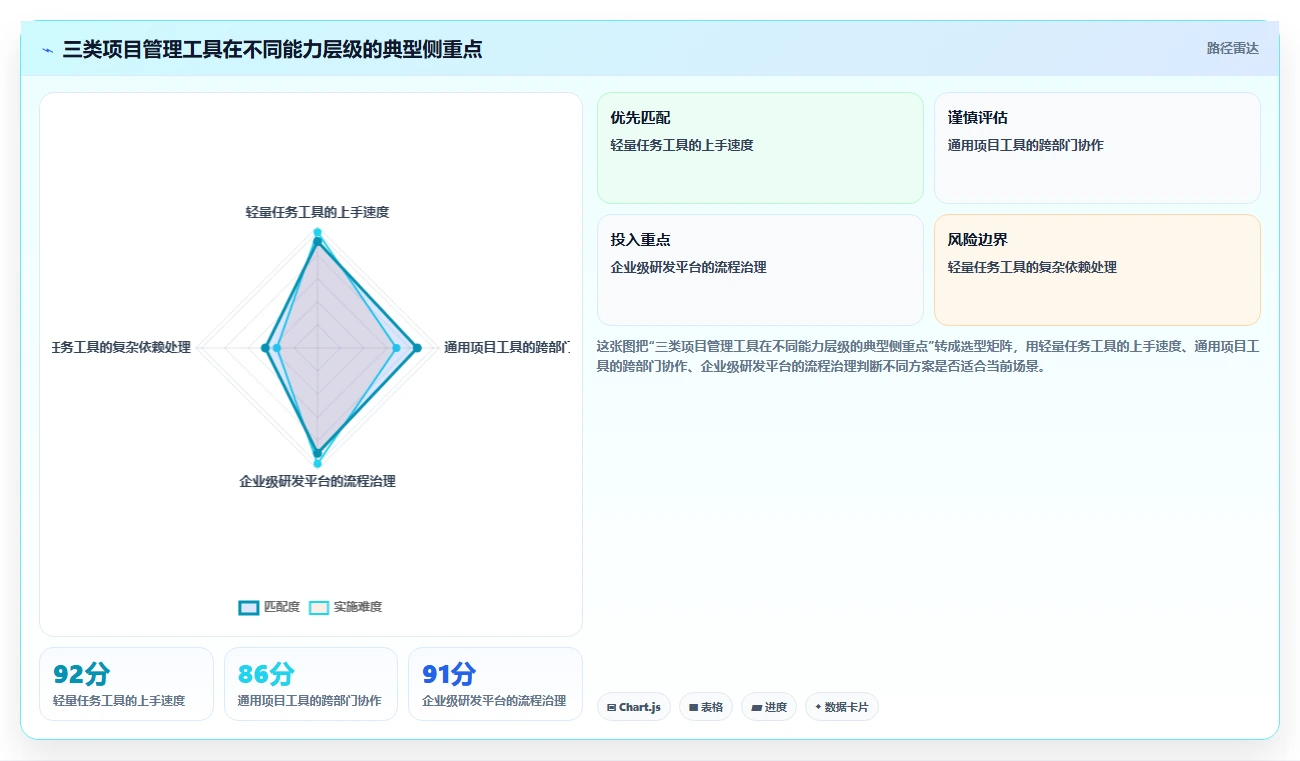Click the 匹配度 legend label
Viewport: 1300px width, 761px height.
tap(282, 607)
